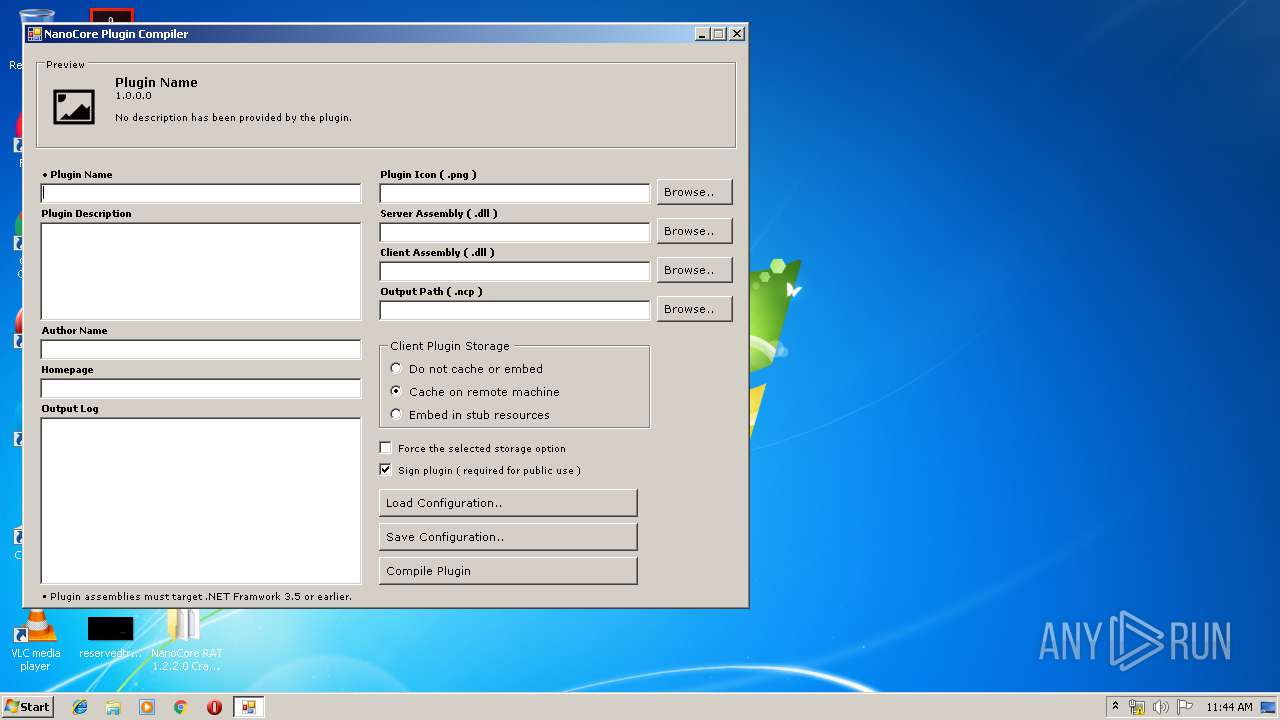Viewport: 1280px width, 720px height.
Task: Open the Opera browser taskbar icon
Action: pos(214,707)
